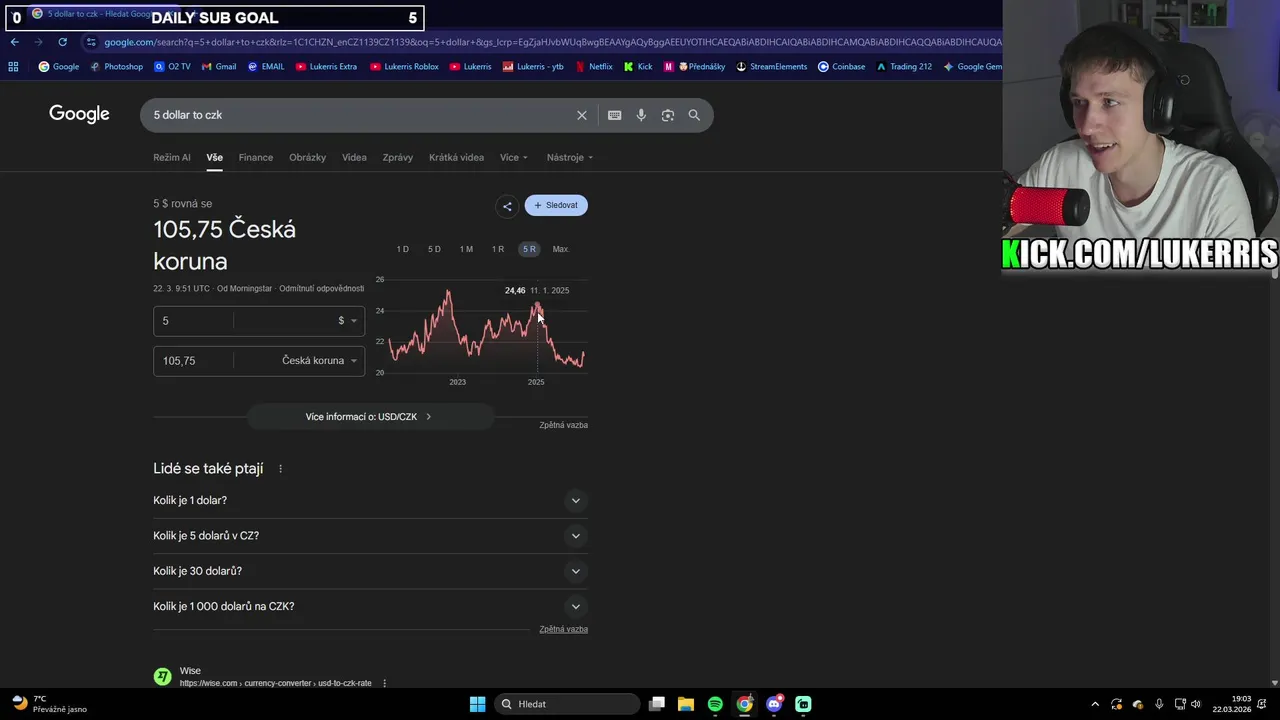Open the Gmail bookmark

(219, 67)
